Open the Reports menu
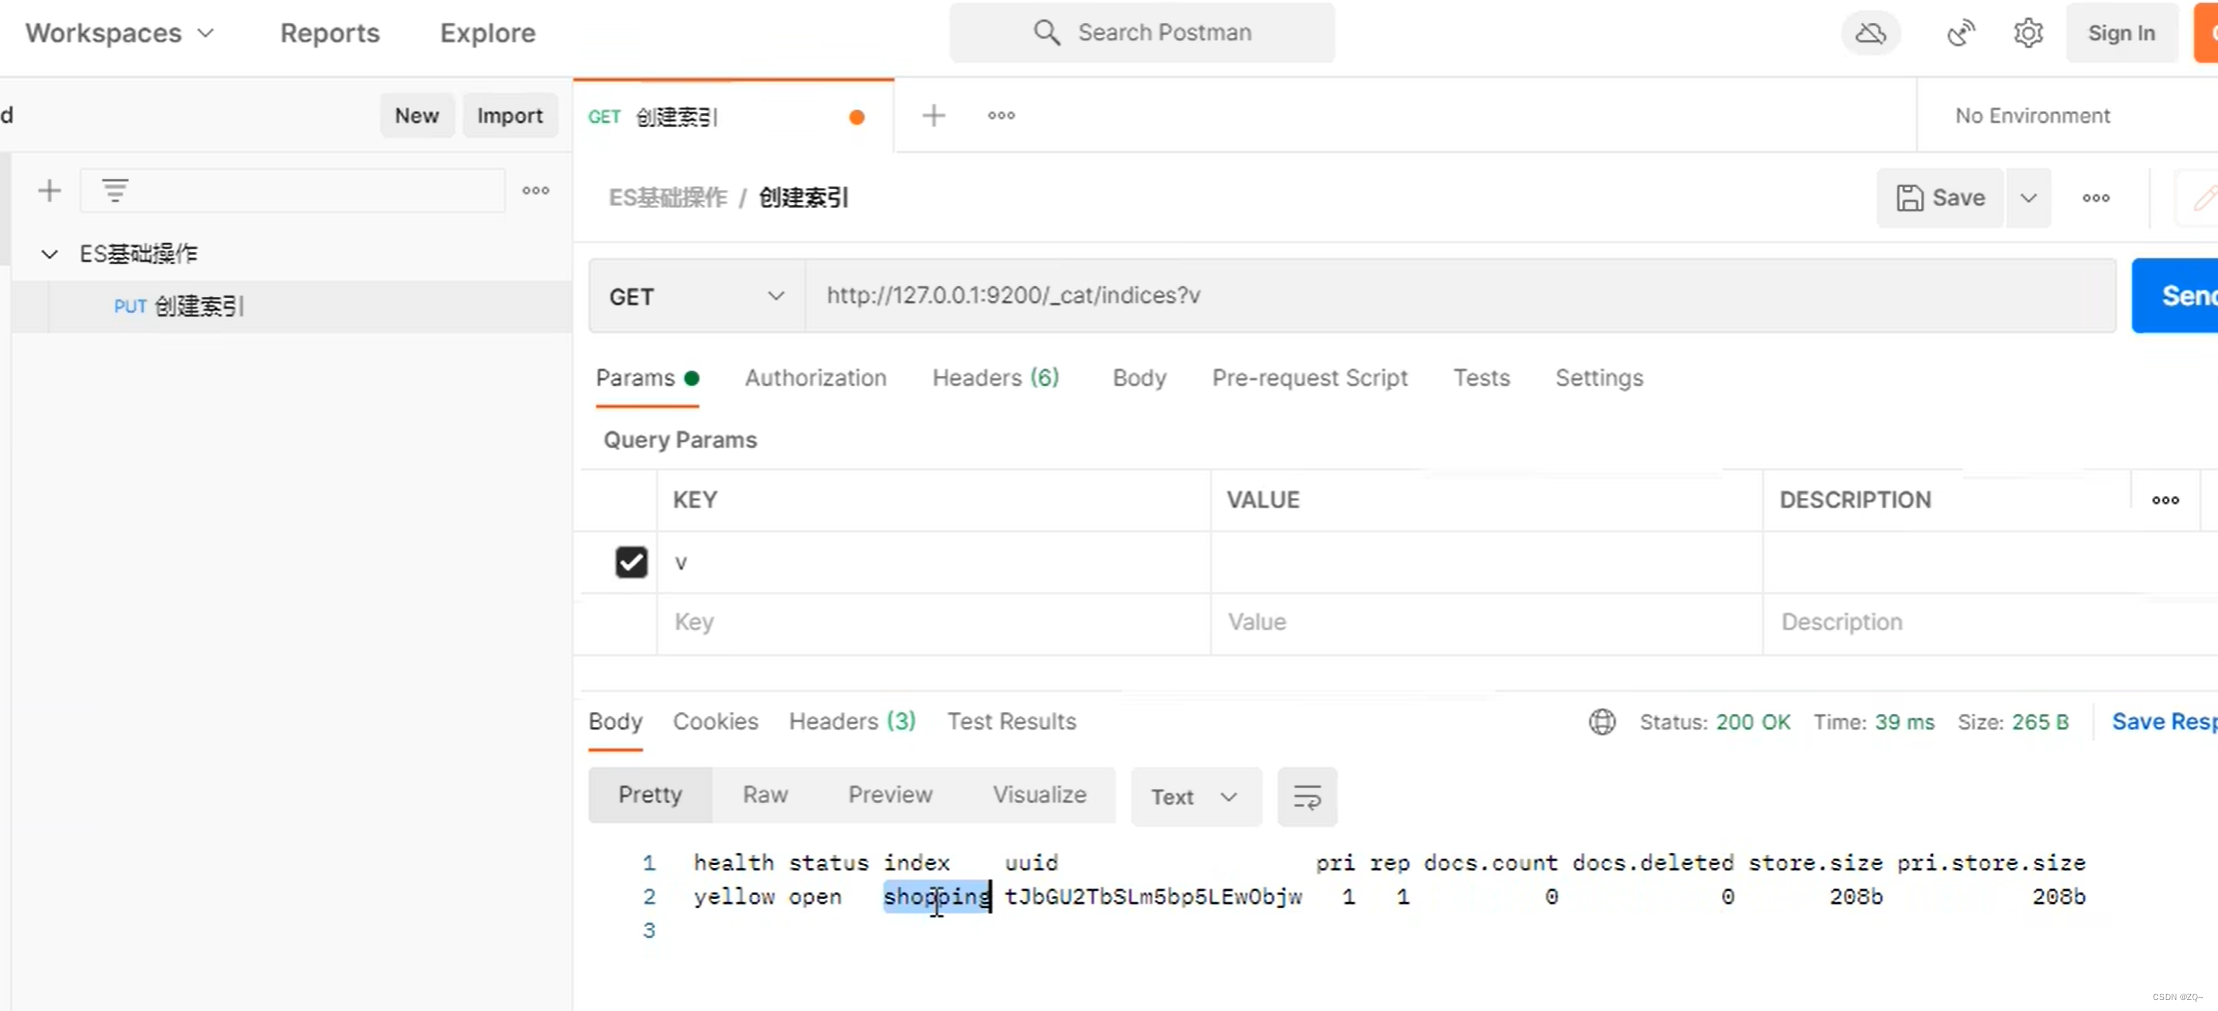The width and height of the screenshot is (2218, 1011). coord(330,33)
